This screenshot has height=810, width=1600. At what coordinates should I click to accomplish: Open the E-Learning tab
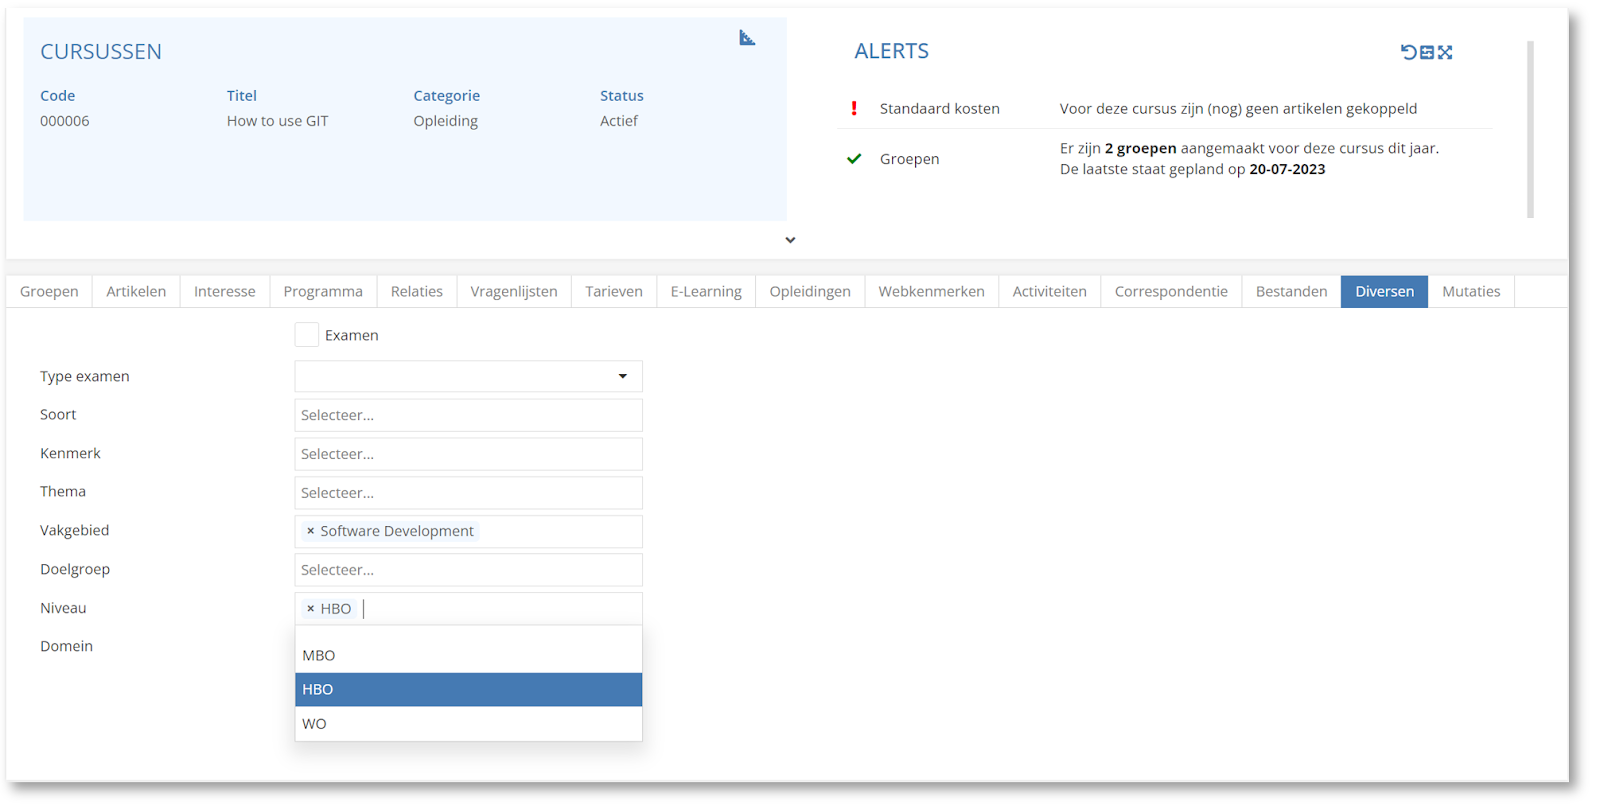point(705,292)
